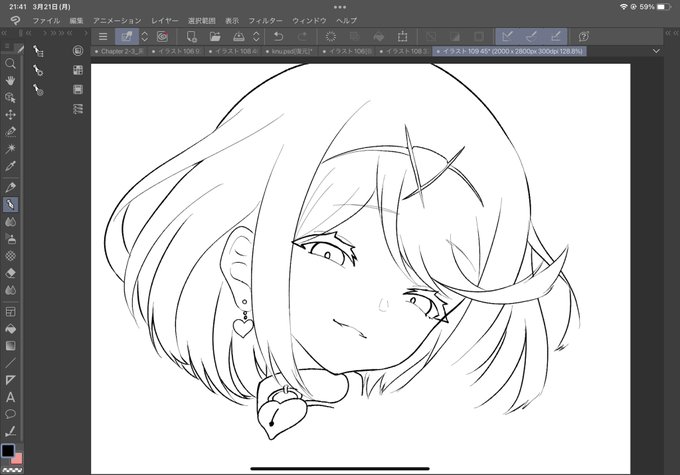Select the Airbrush tool
This screenshot has height=475, width=680.
(10, 239)
